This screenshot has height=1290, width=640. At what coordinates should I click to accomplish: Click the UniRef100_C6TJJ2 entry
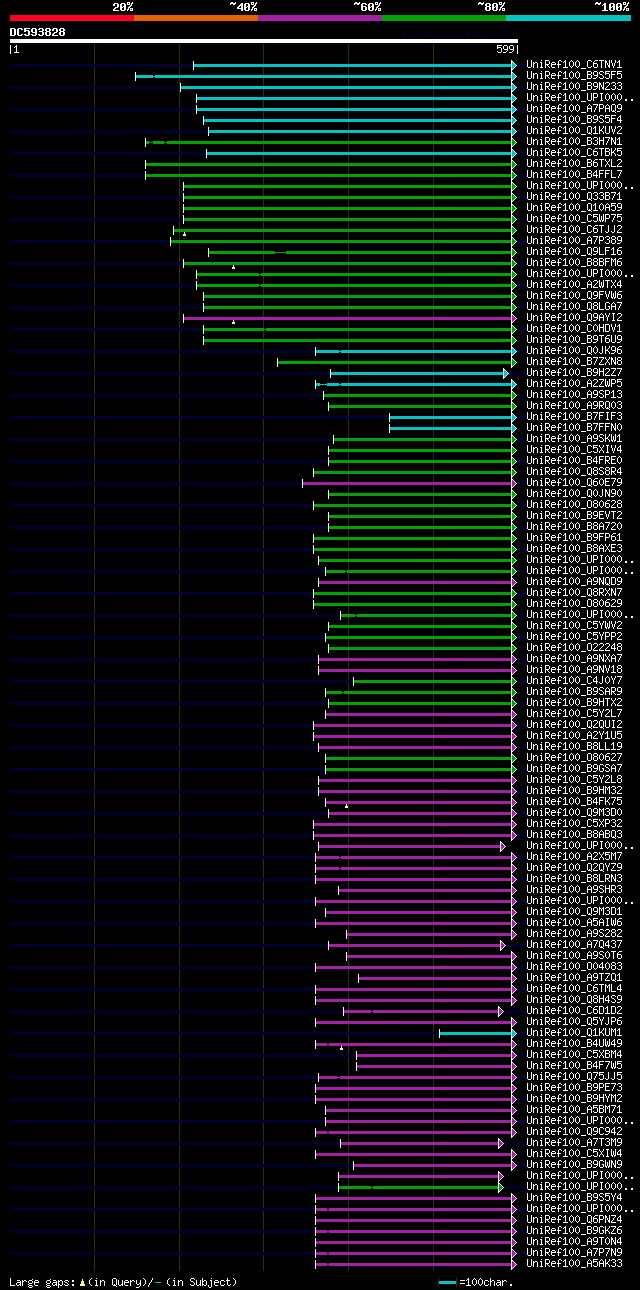(x=574, y=230)
